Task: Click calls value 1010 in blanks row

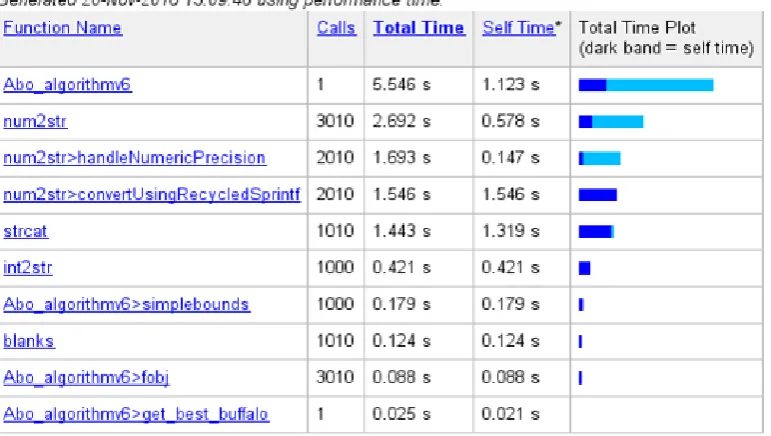Action: (x=335, y=341)
